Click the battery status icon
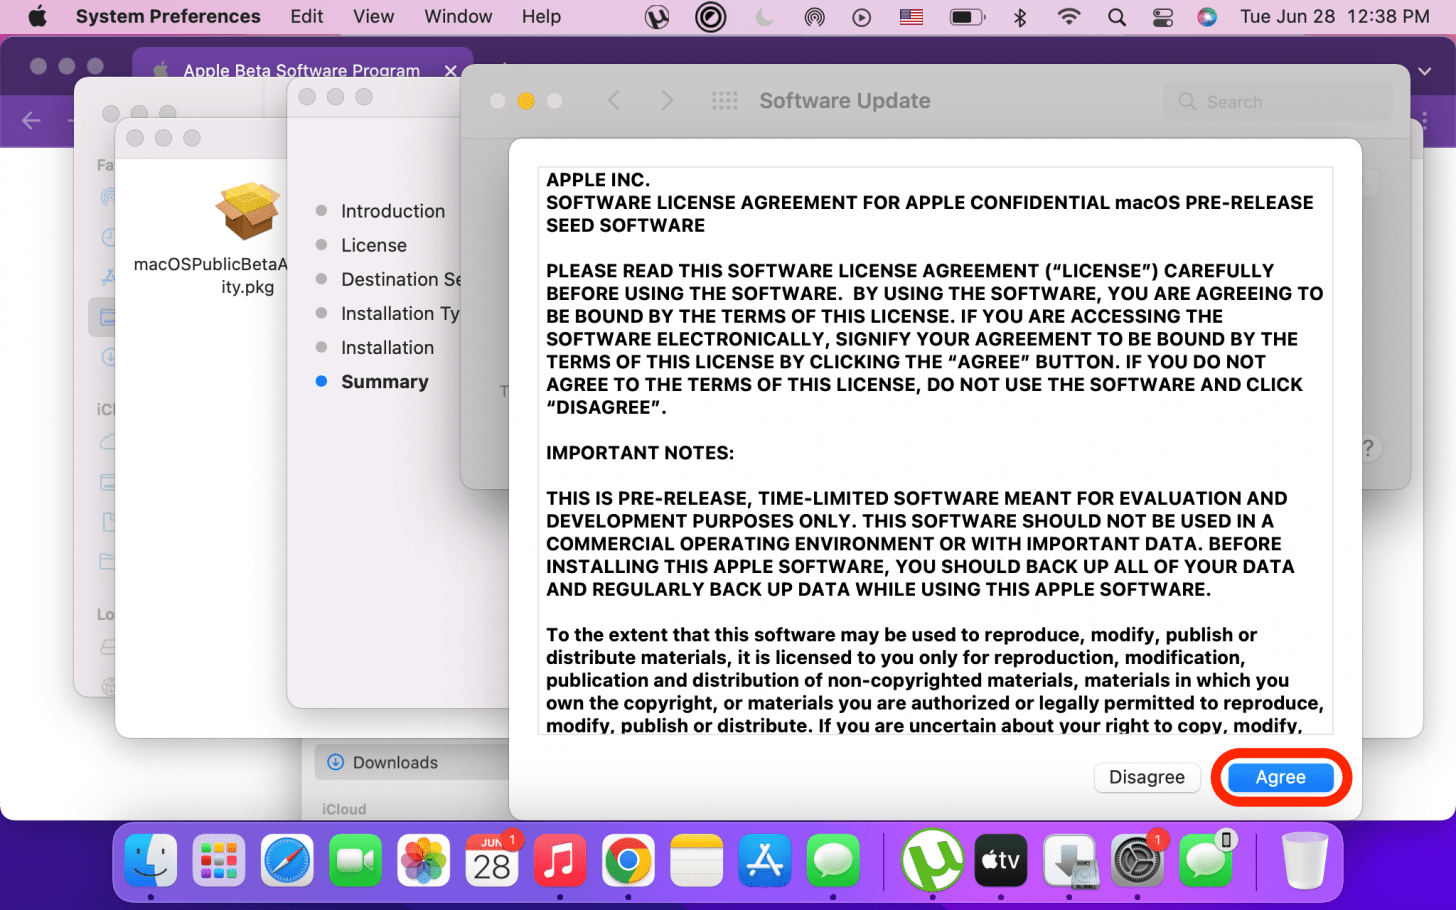The width and height of the screenshot is (1456, 910). tap(966, 17)
